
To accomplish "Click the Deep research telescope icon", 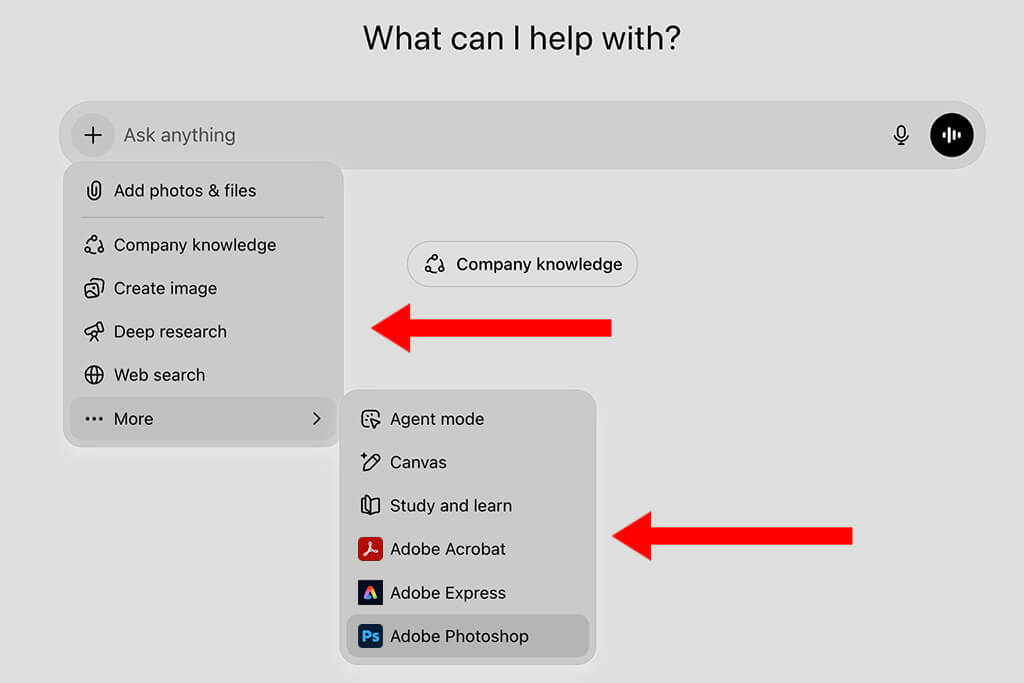I will click(94, 332).
